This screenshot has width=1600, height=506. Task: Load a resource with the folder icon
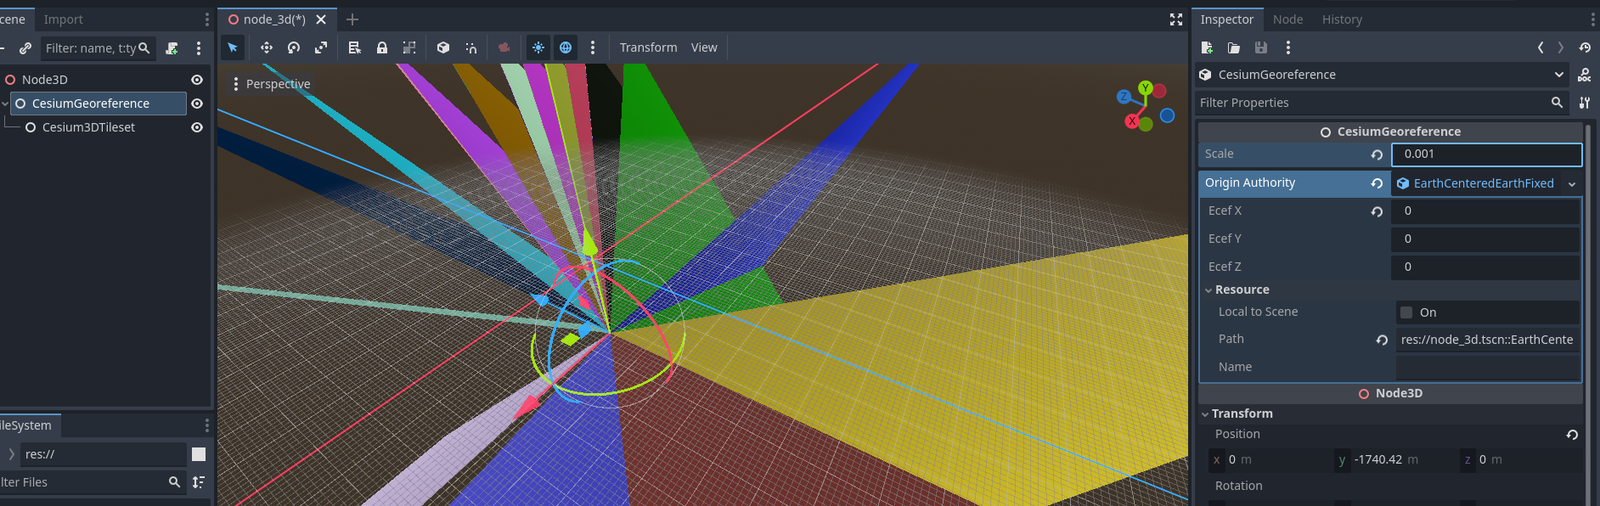1234,47
